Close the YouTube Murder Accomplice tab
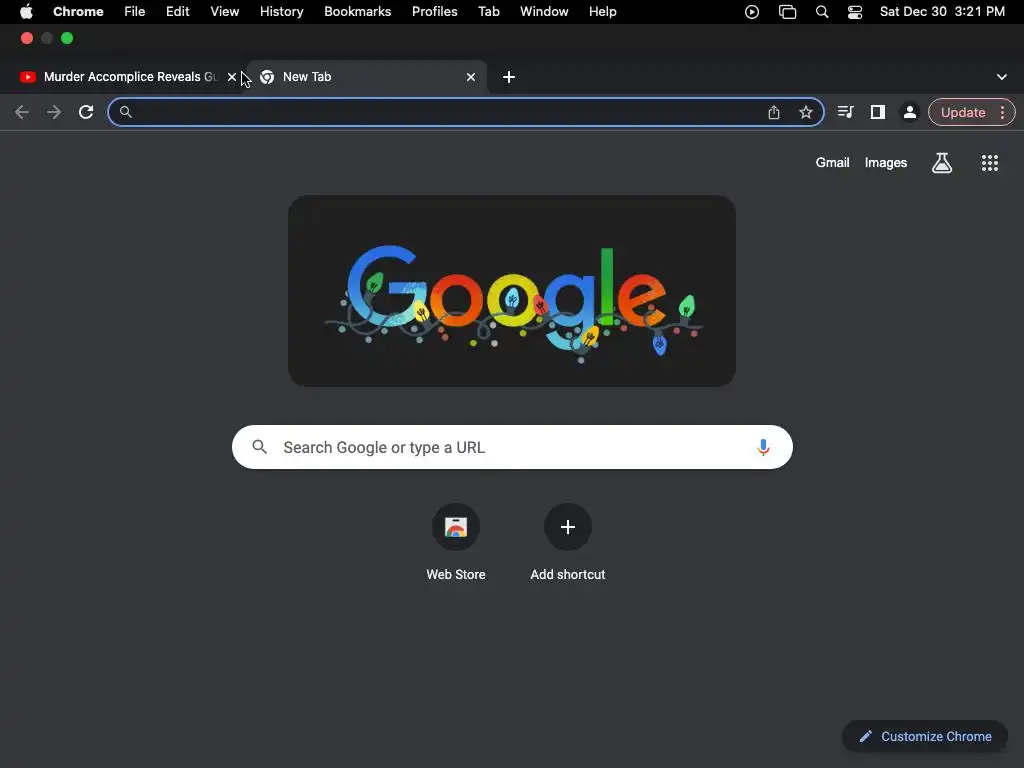 [232, 77]
